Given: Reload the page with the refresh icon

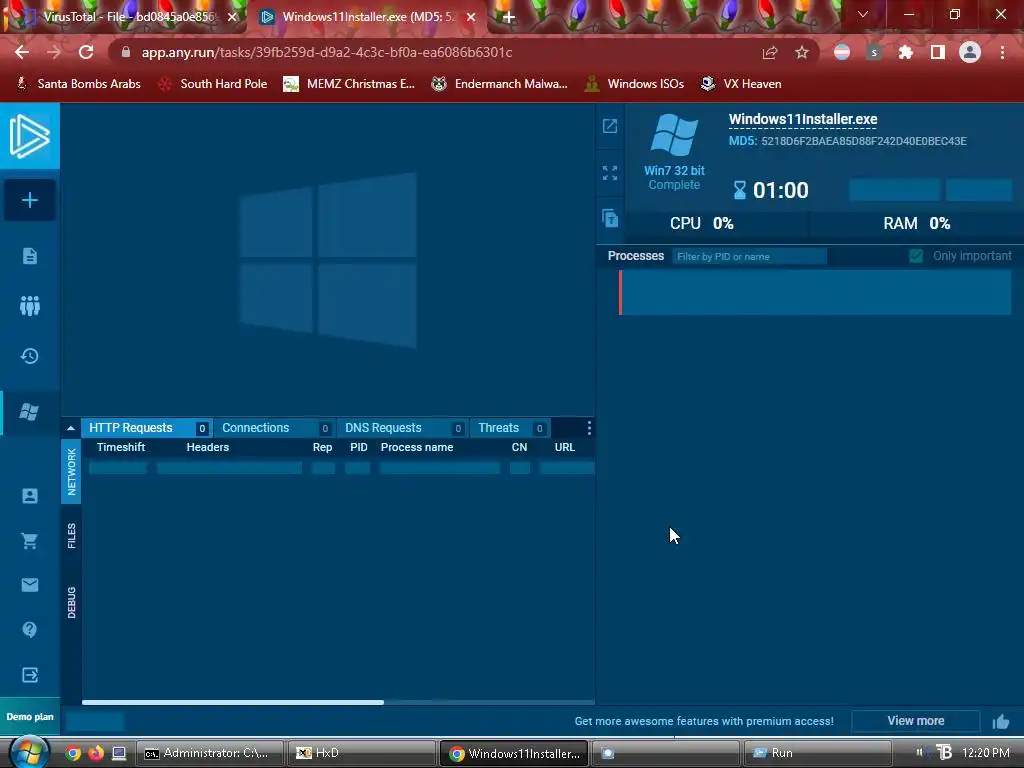Looking at the screenshot, I should point(86,52).
